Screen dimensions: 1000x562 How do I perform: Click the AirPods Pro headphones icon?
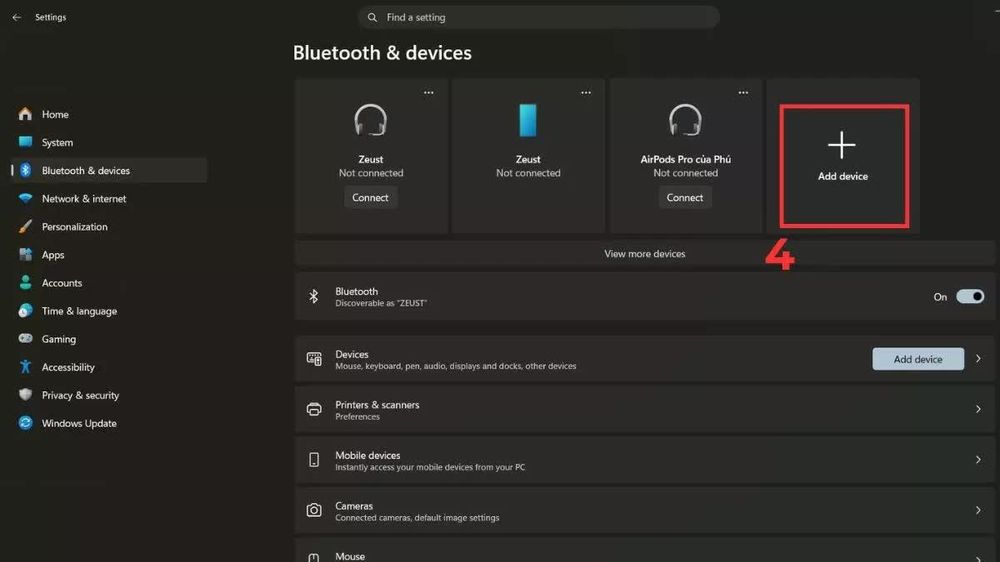click(685, 121)
